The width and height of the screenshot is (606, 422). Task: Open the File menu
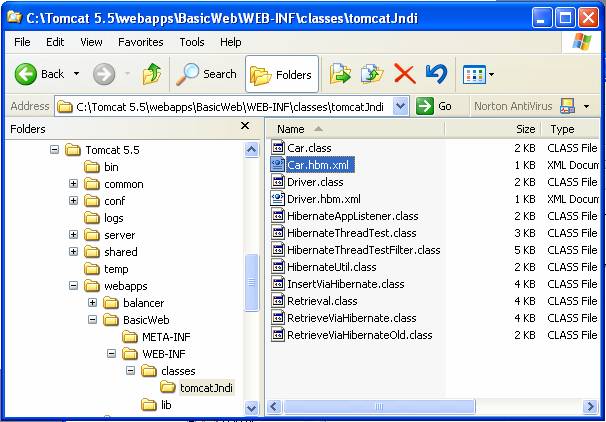[22, 42]
